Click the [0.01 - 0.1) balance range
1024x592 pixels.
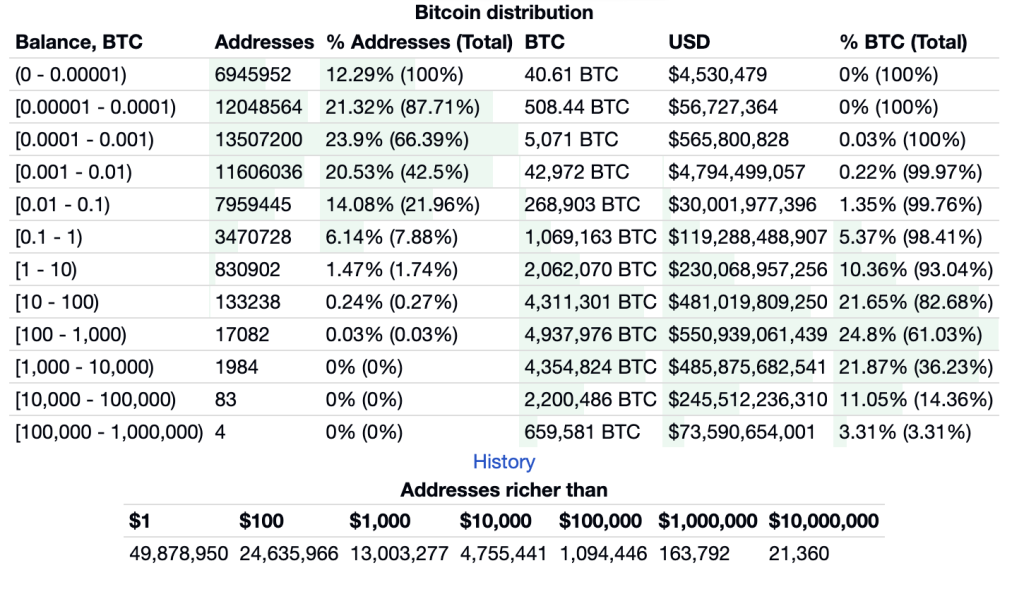click(62, 204)
